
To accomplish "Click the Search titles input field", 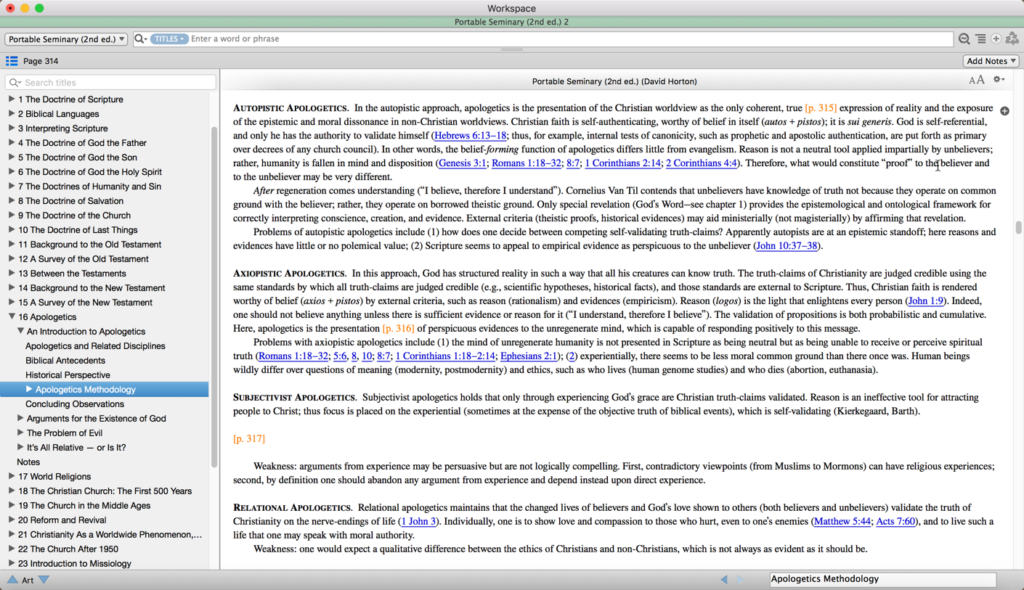I will coord(110,81).
